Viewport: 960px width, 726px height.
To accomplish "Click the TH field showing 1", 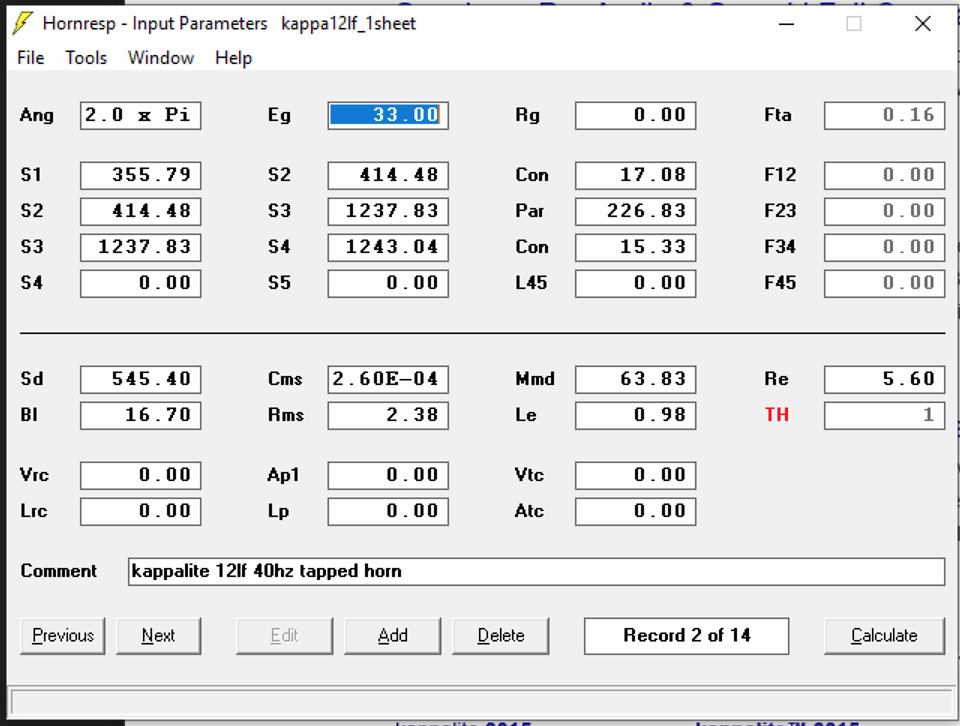I will tap(885, 416).
